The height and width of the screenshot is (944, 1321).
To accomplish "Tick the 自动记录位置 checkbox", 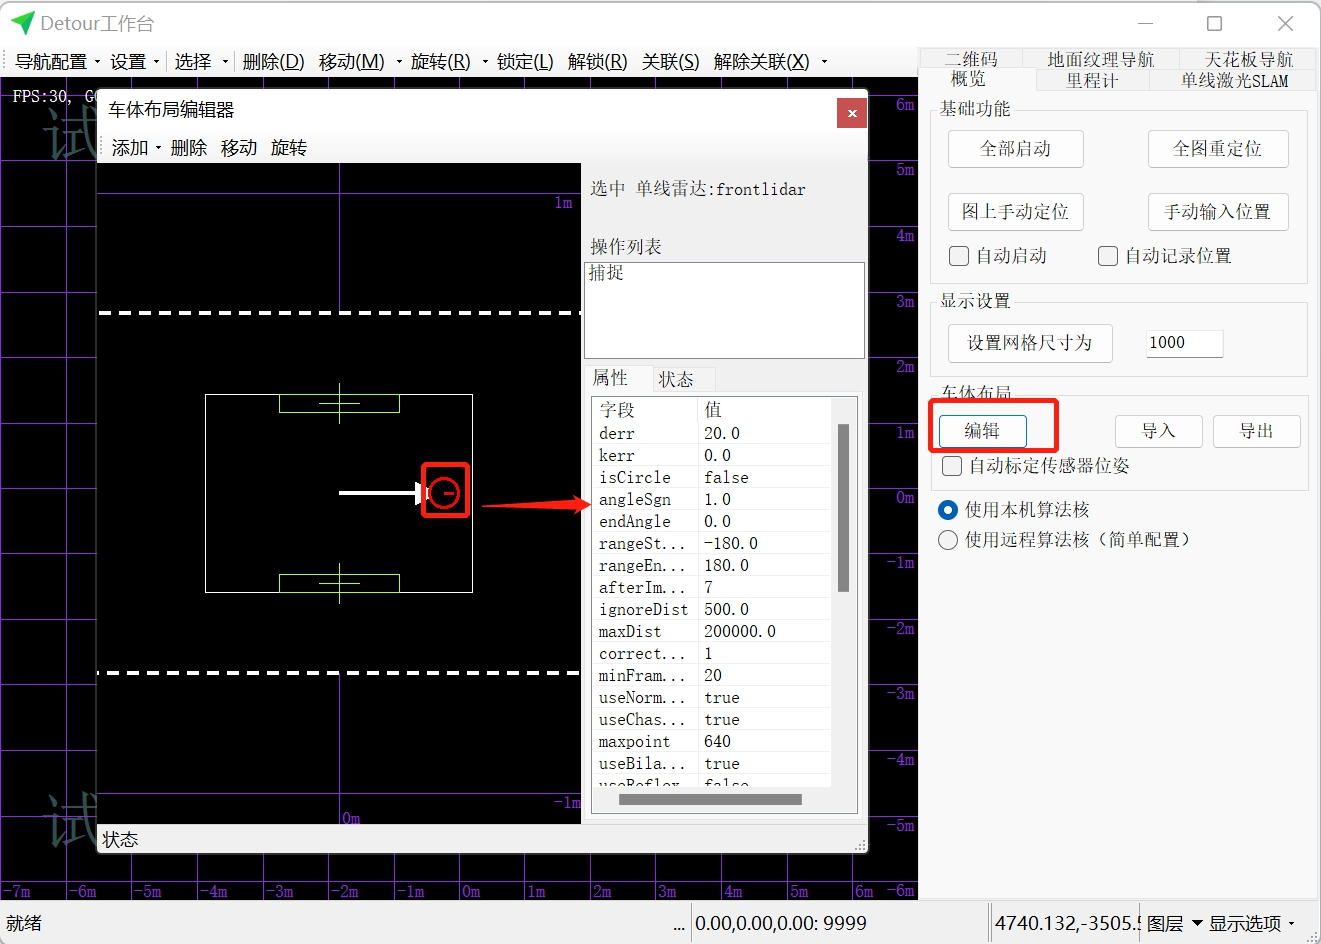I will pos(1108,256).
